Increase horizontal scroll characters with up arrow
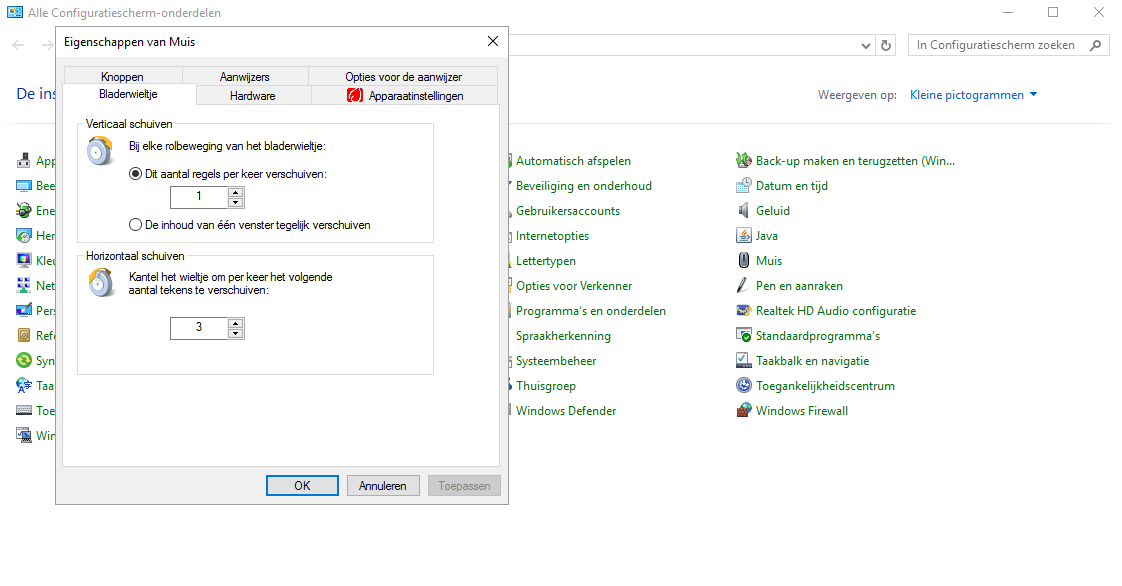The height and width of the screenshot is (586, 1122). click(x=235, y=323)
